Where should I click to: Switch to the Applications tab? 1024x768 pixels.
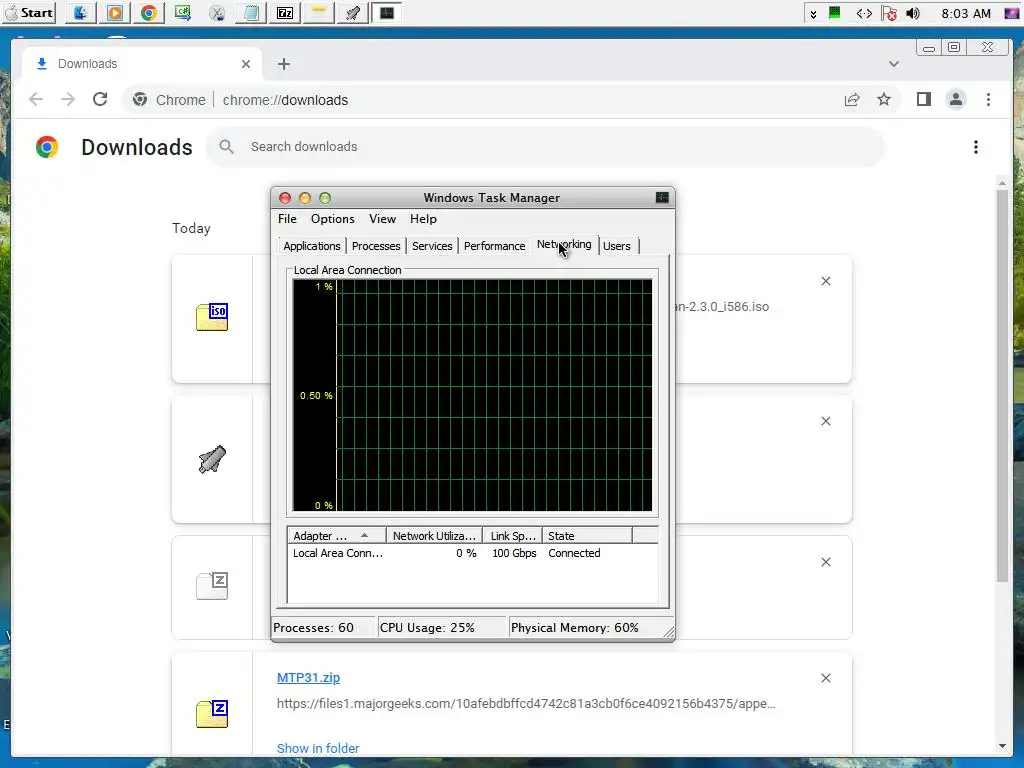312,246
